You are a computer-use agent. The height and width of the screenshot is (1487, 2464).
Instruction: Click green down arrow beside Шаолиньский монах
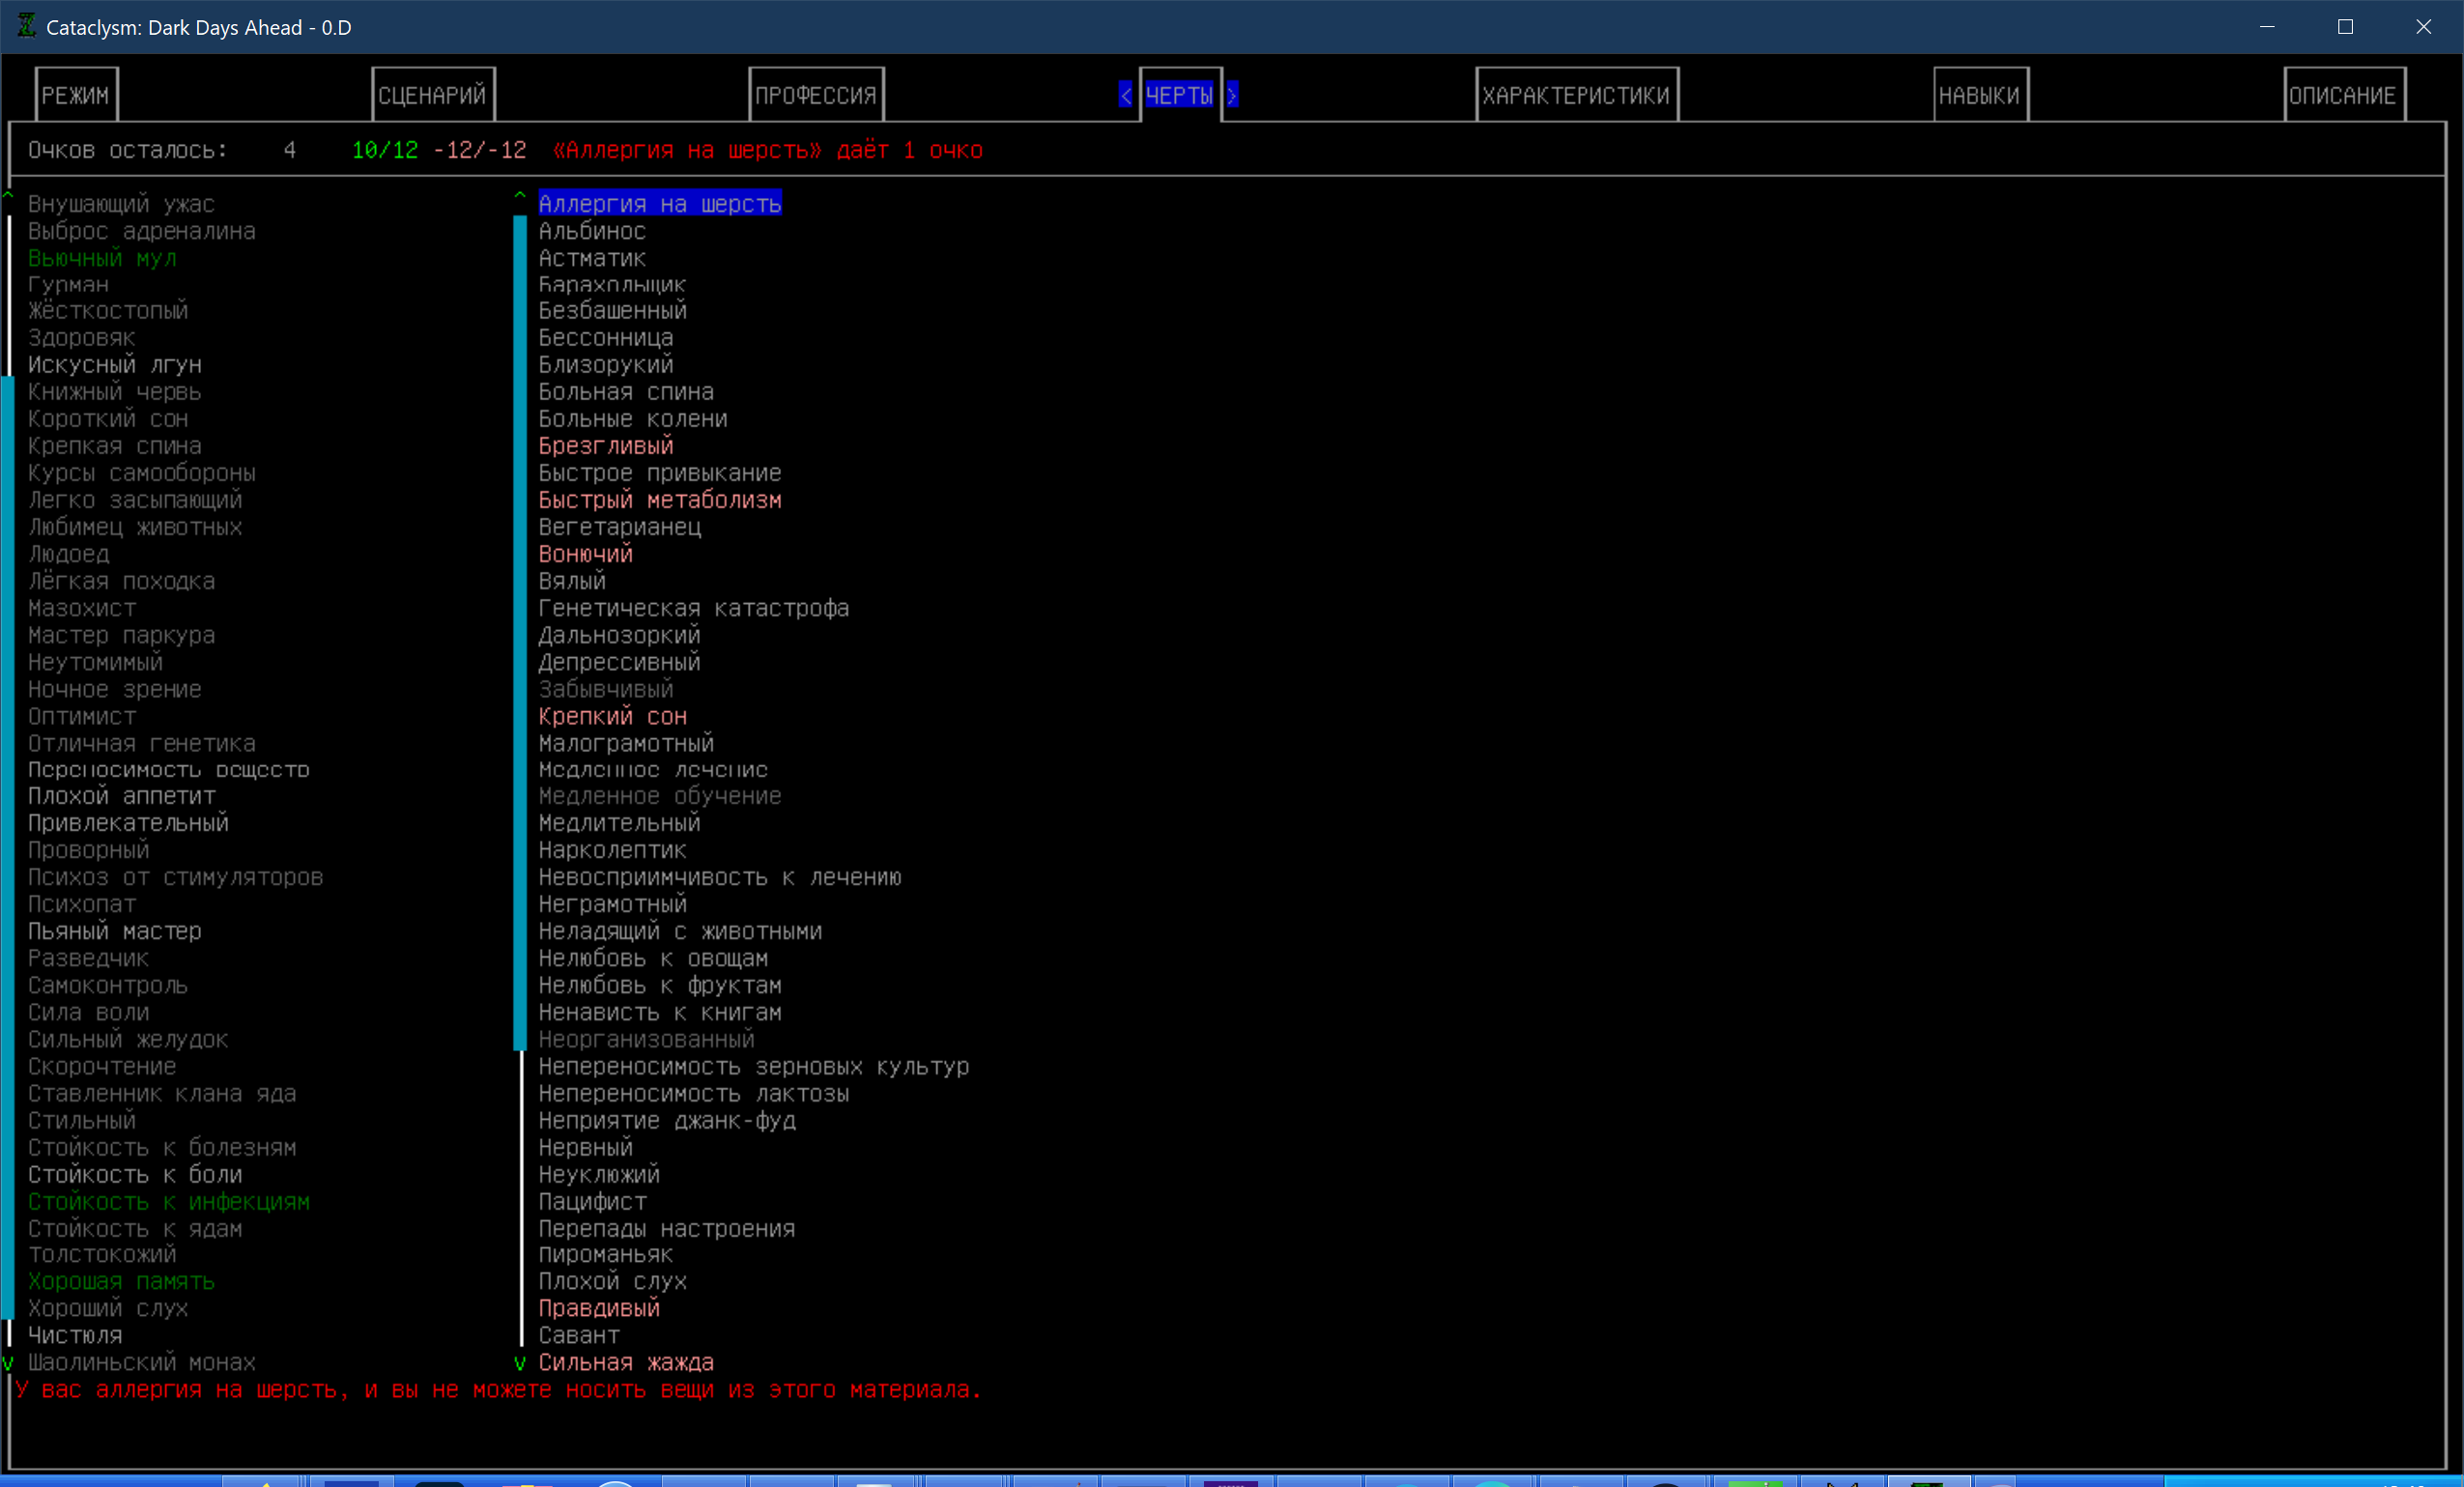pyautogui.click(x=8, y=1362)
